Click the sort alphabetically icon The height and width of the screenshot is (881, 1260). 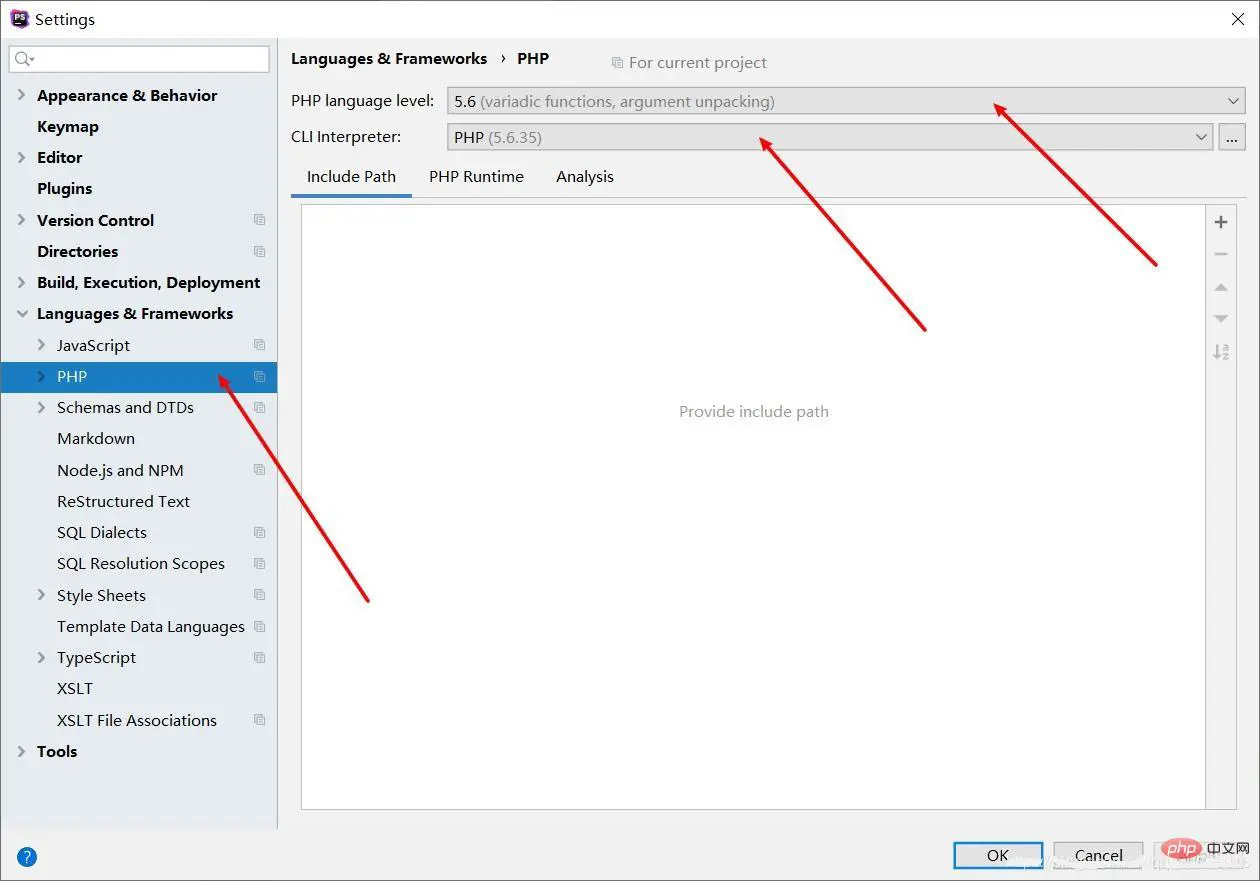tap(1220, 352)
